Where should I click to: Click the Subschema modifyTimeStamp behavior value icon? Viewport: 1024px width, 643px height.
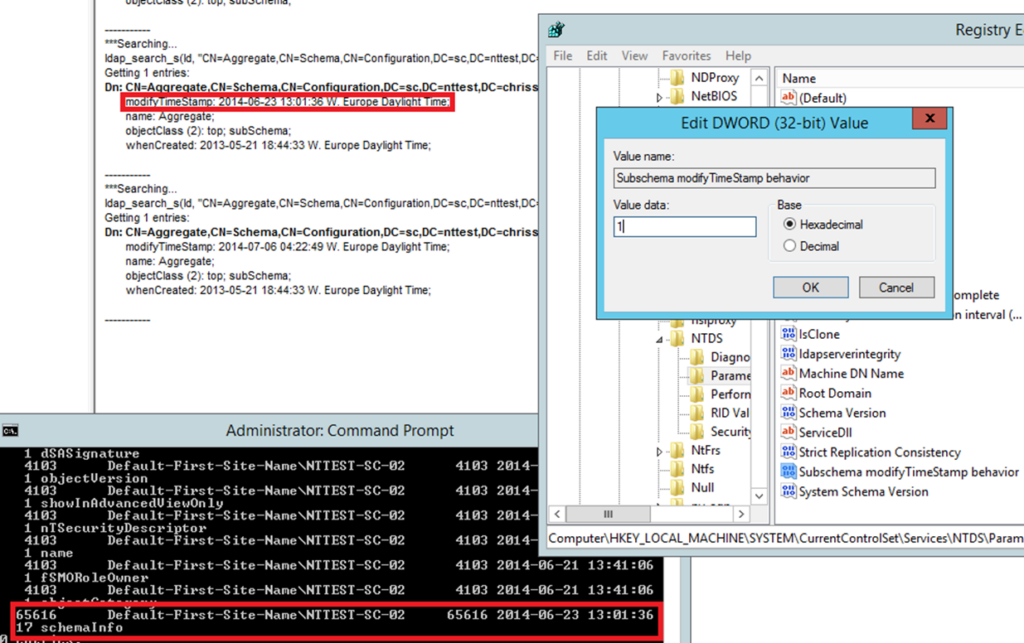point(788,471)
